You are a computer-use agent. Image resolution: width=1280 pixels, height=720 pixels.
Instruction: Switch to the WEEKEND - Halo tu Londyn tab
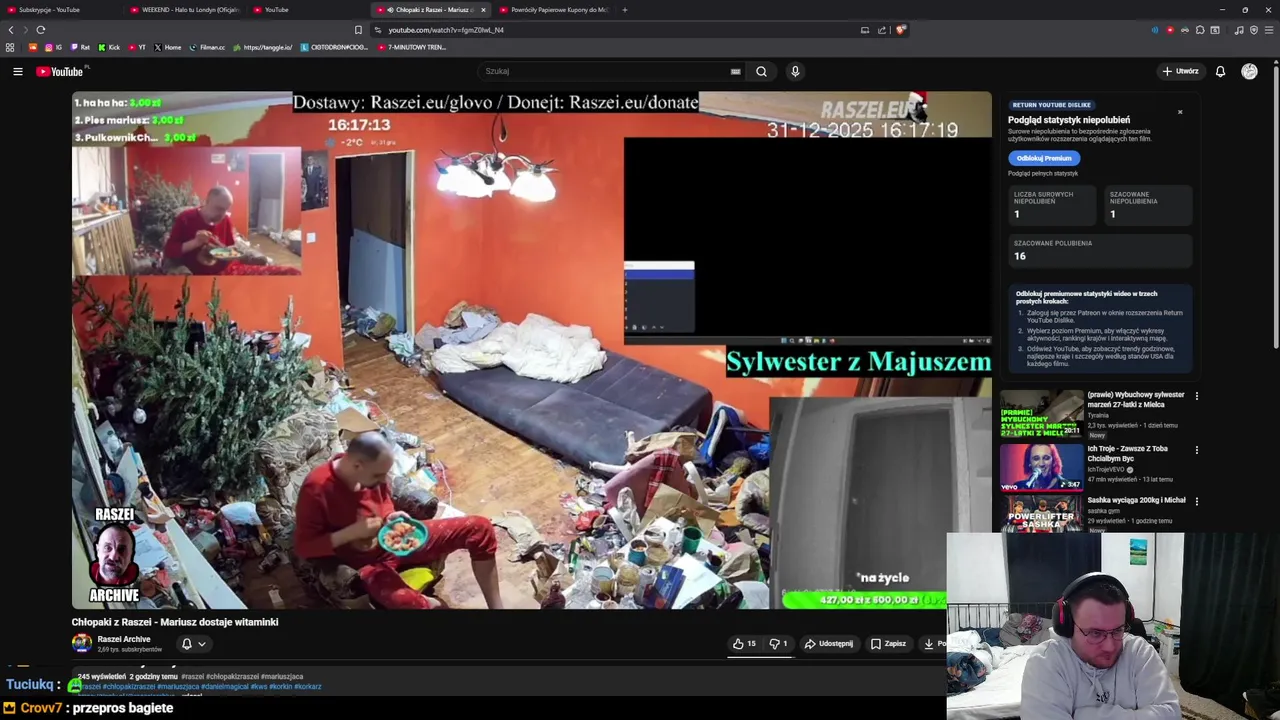tap(185, 10)
